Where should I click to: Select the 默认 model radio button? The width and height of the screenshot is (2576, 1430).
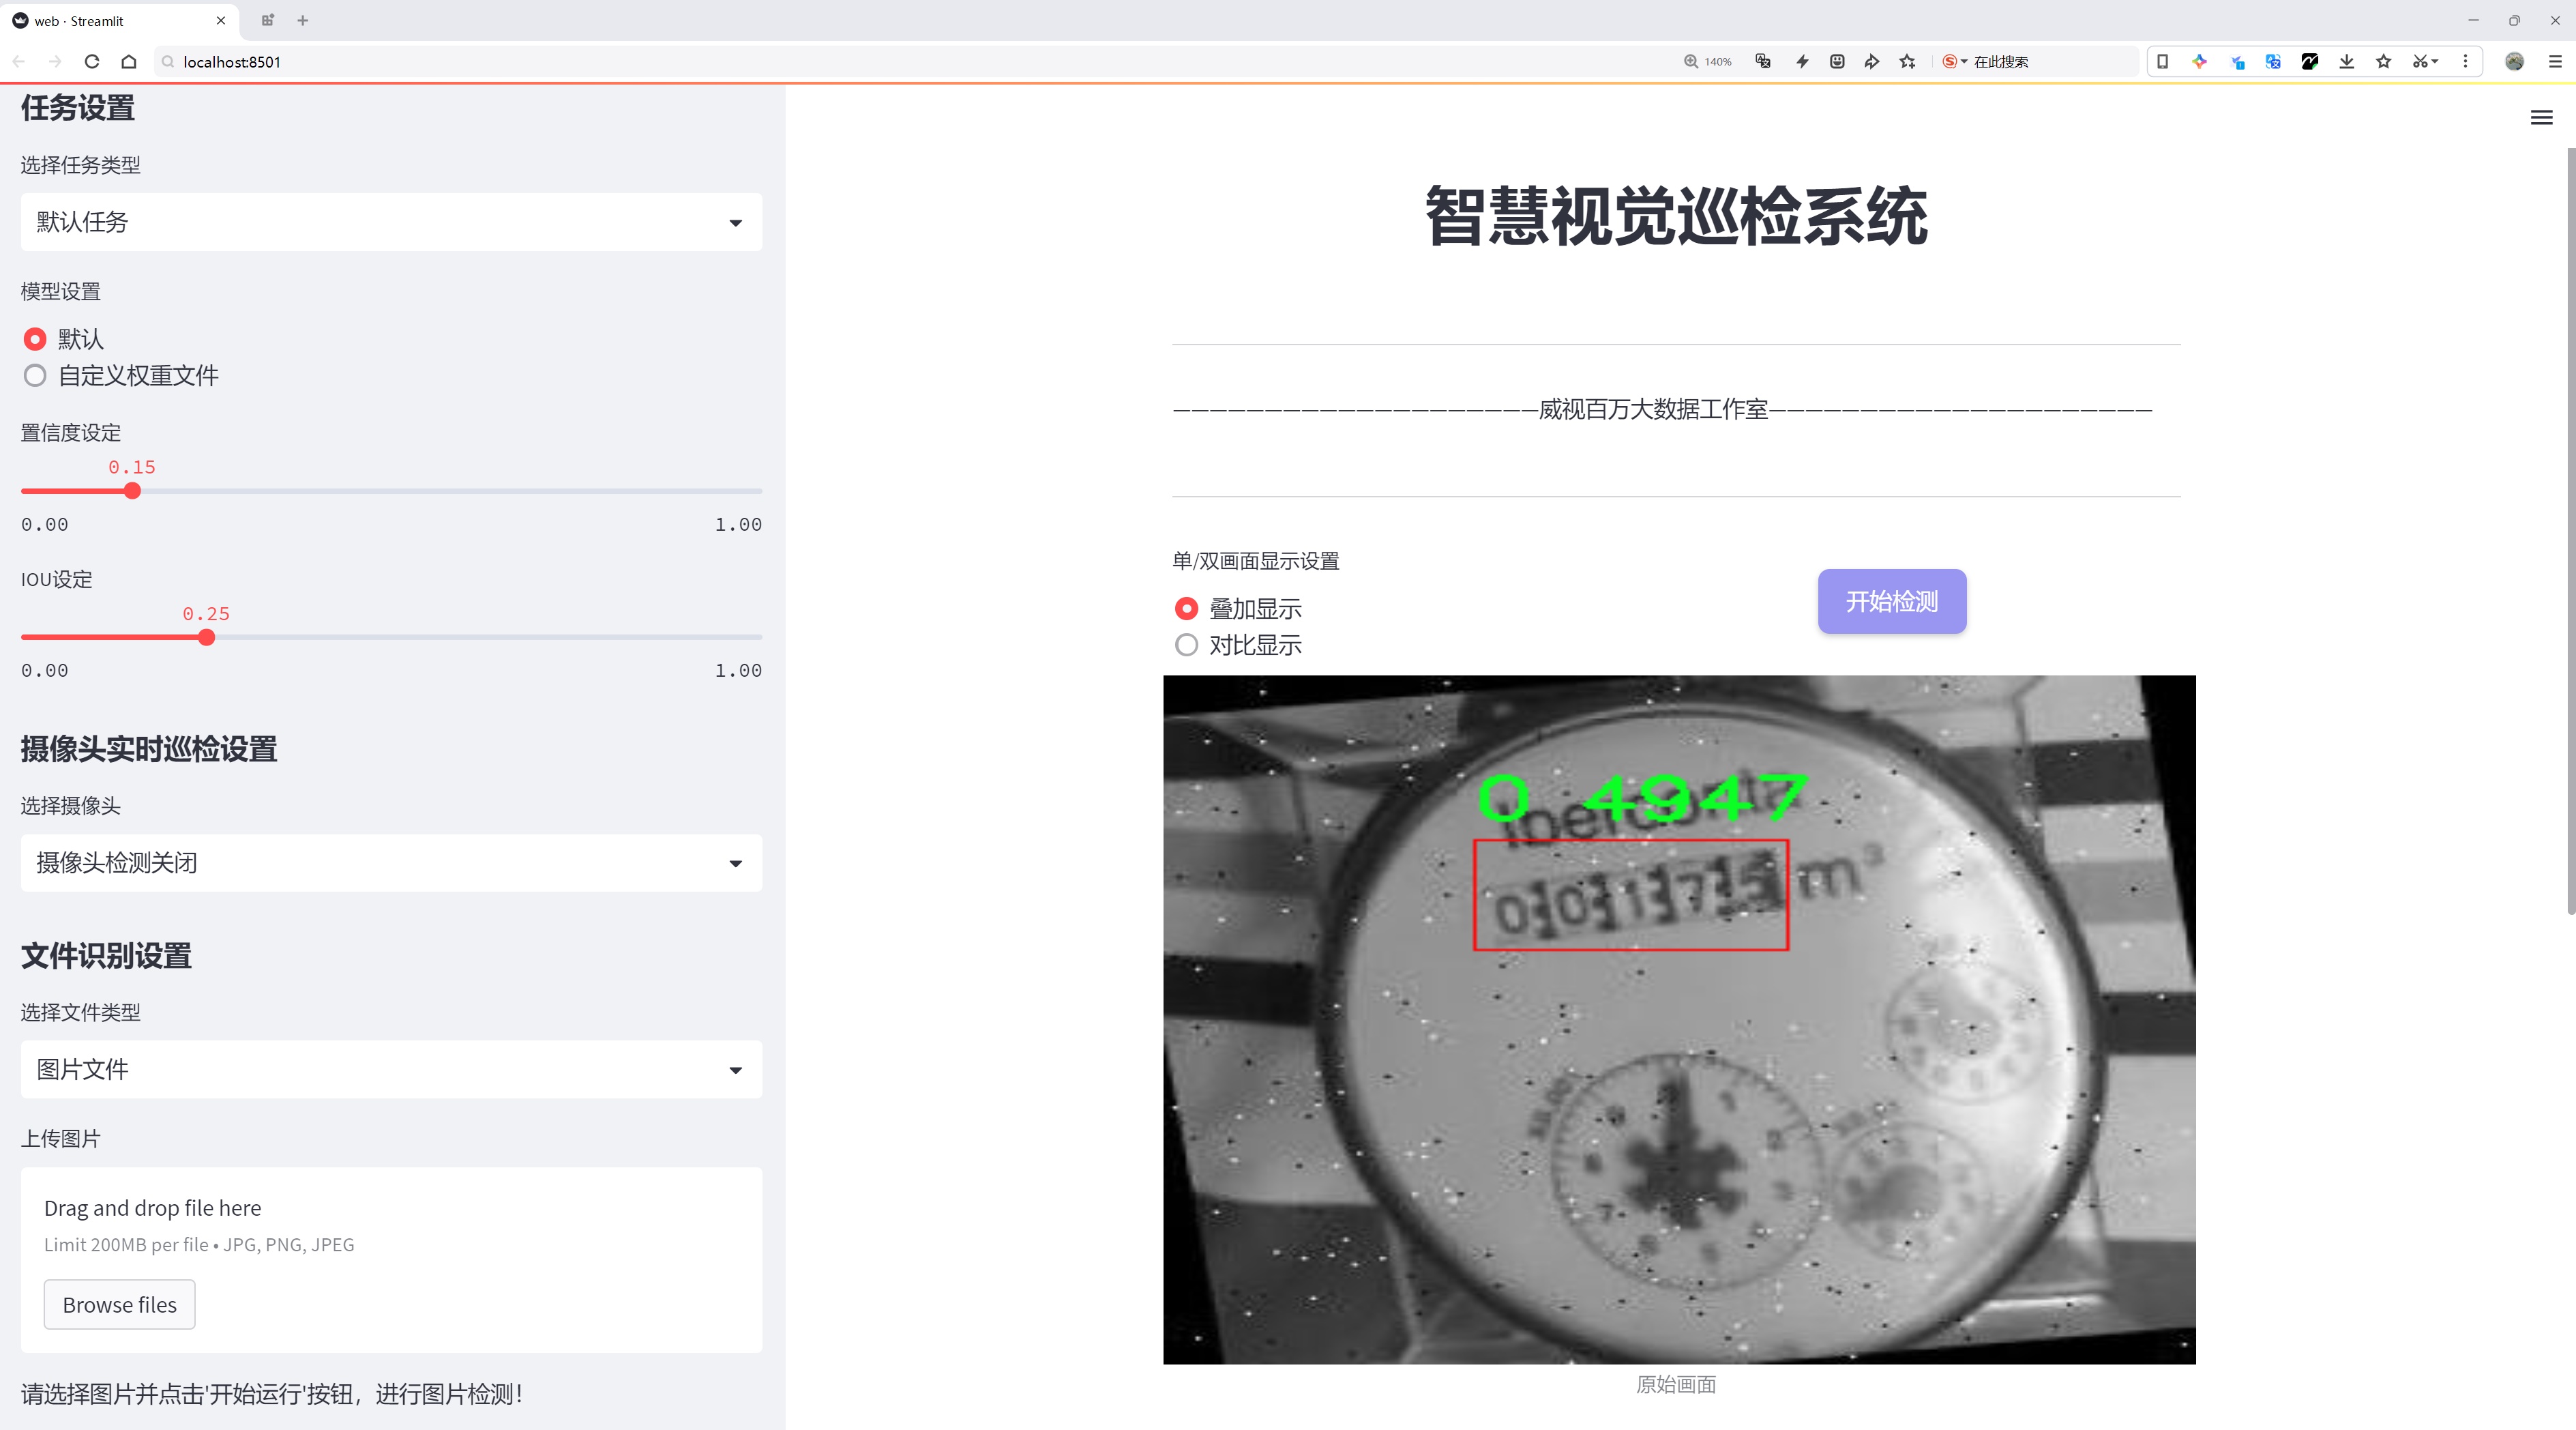pos(35,339)
